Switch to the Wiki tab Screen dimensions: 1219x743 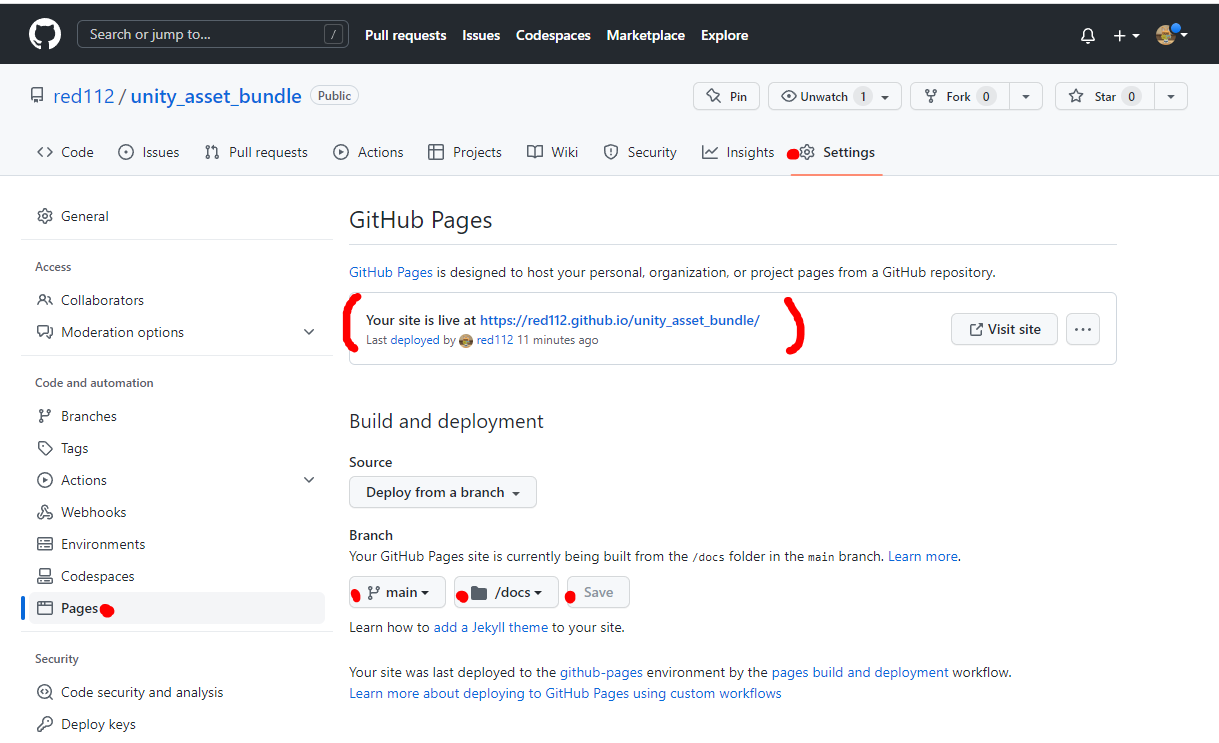click(x=553, y=152)
